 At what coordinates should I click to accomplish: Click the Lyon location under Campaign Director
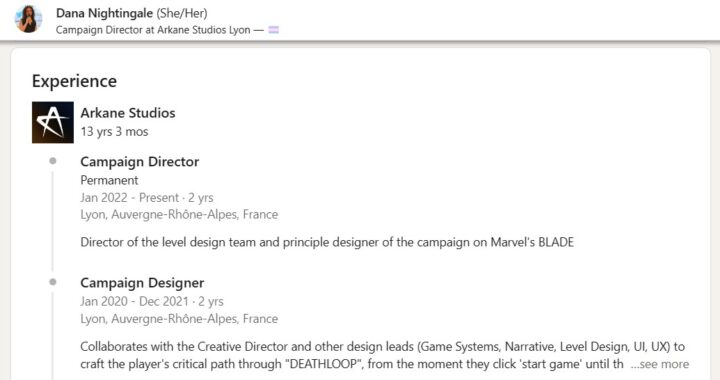pyautogui.click(x=179, y=215)
